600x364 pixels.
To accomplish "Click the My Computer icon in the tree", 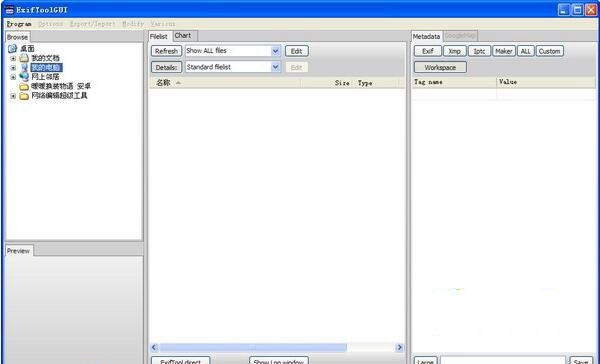I will 24,68.
